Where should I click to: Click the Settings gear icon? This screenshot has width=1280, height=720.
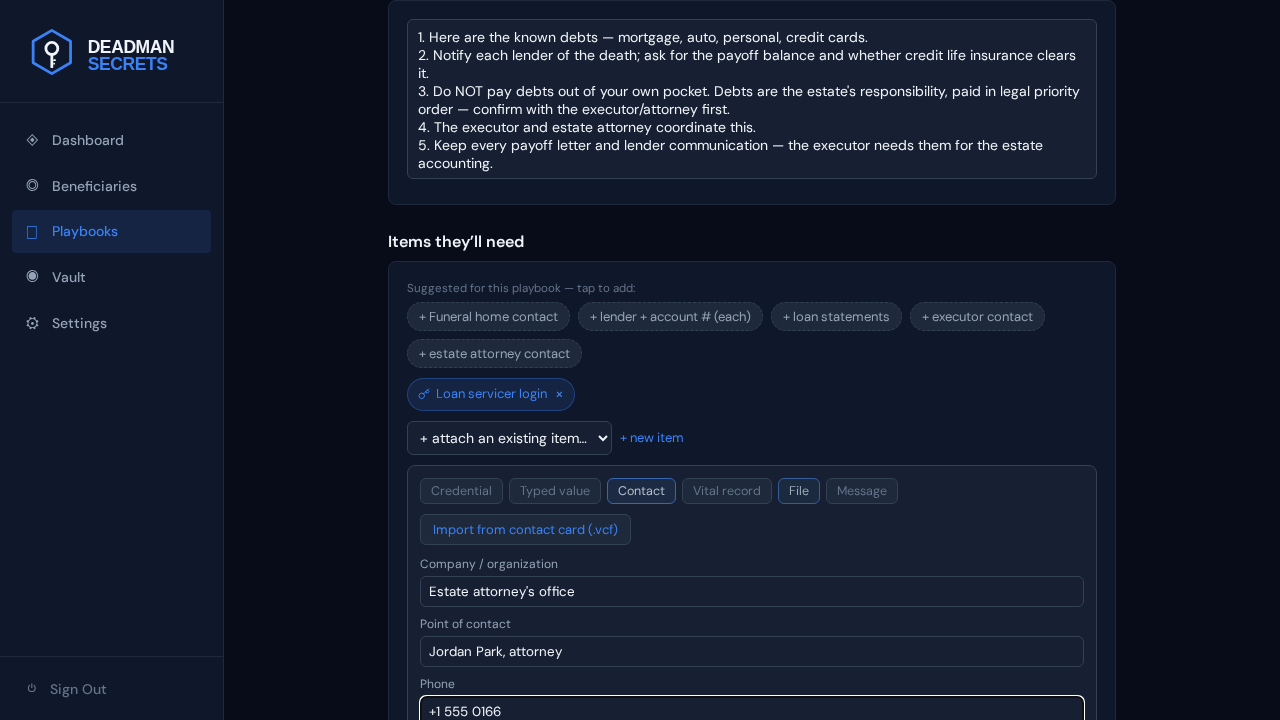(32, 323)
